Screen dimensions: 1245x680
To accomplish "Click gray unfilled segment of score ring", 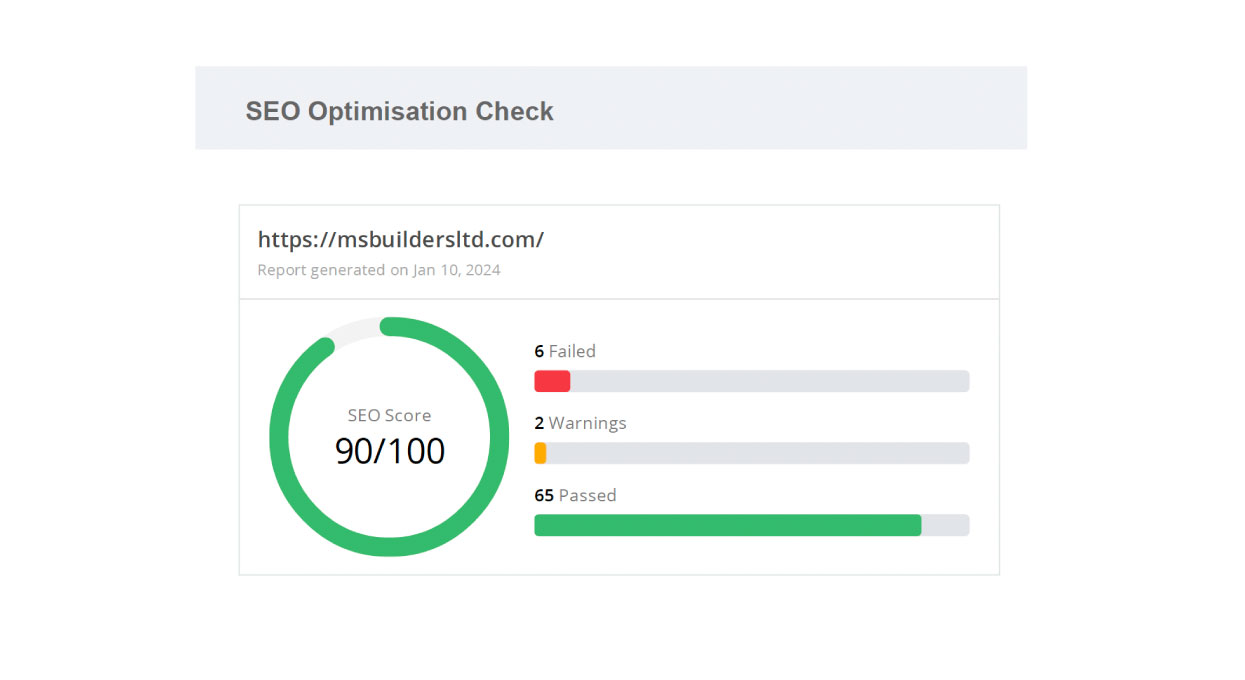I will [x=352, y=331].
